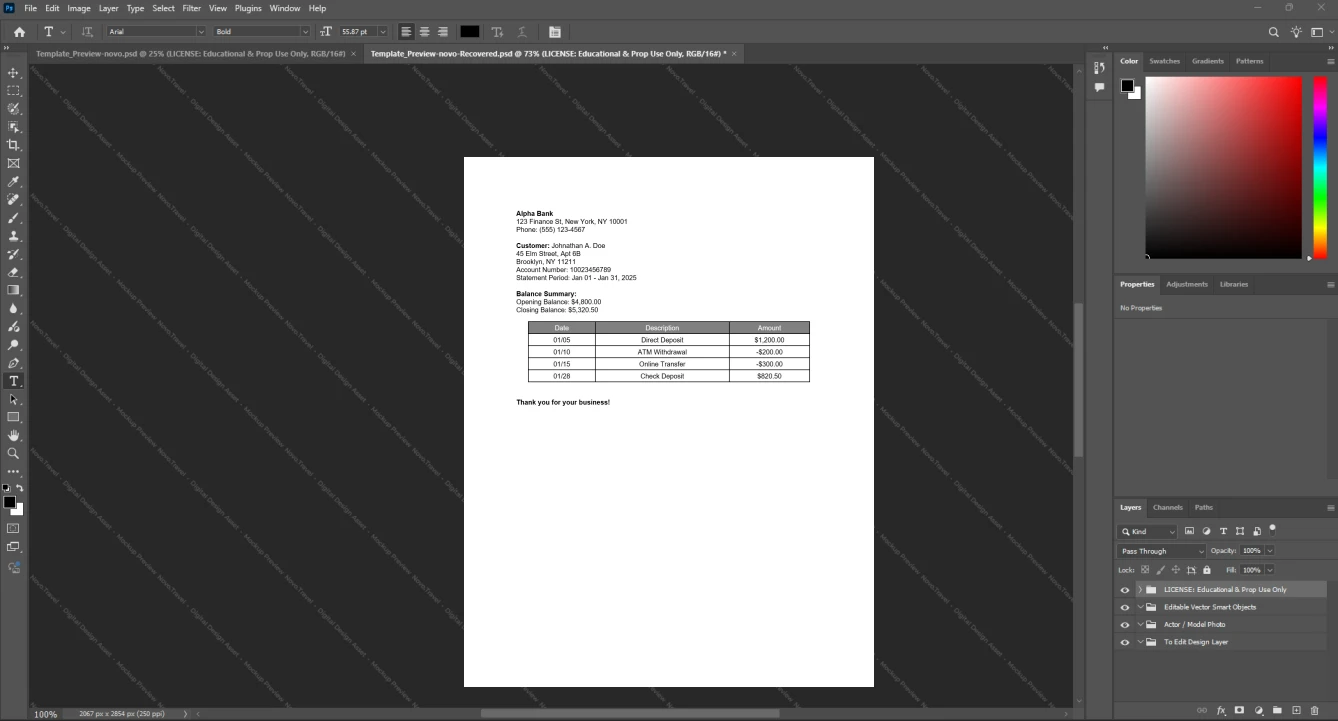Right align the text
The height and width of the screenshot is (721, 1338).
tap(442, 32)
